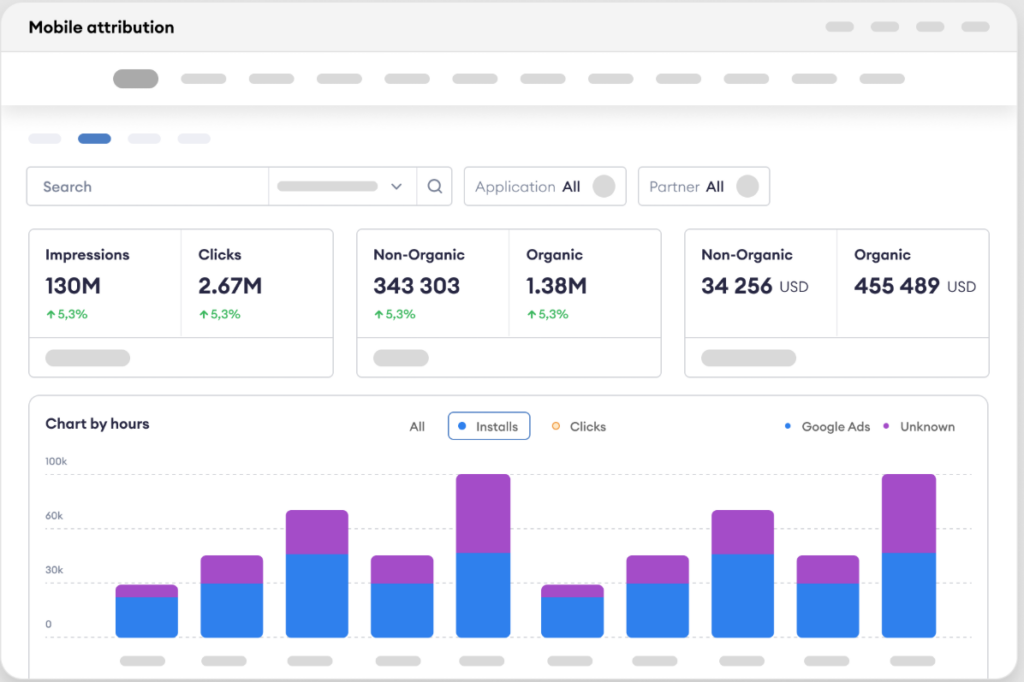Click the Google Ads blue legend dot
The height and width of the screenshot is (682, 1024).
pos(788,427)
